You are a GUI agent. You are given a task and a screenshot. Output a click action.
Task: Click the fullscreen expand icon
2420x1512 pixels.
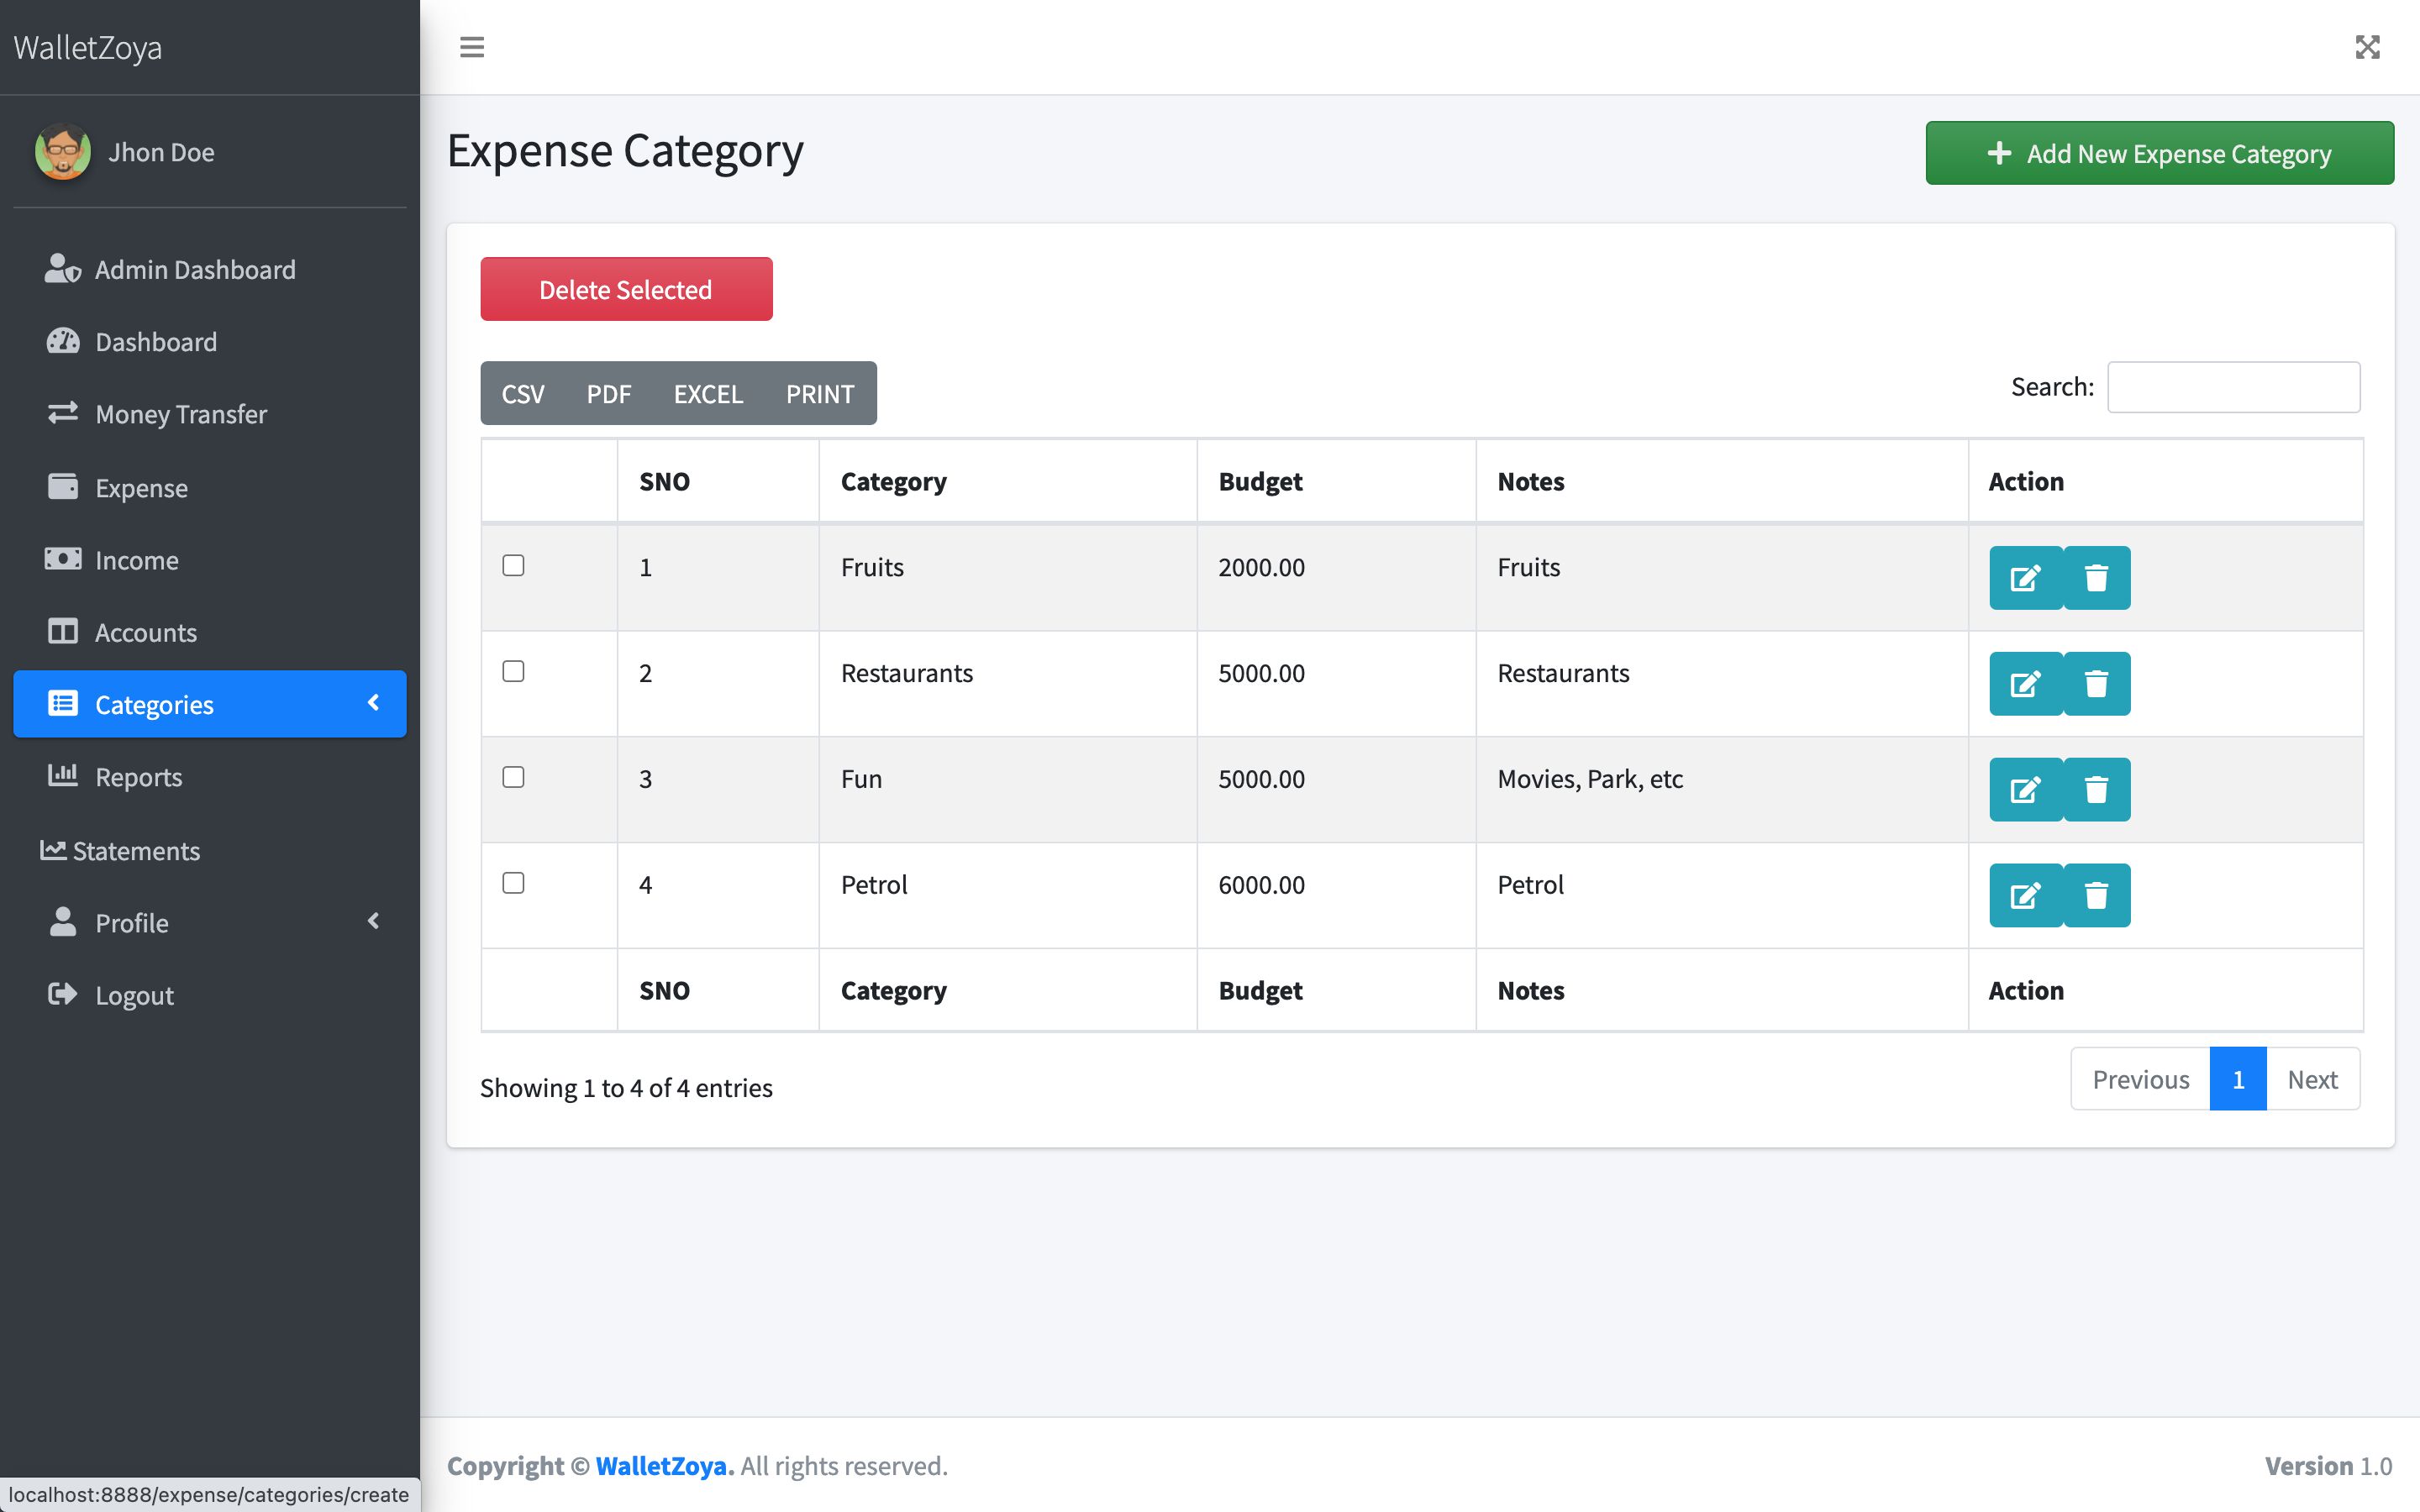coord(2367,47)
